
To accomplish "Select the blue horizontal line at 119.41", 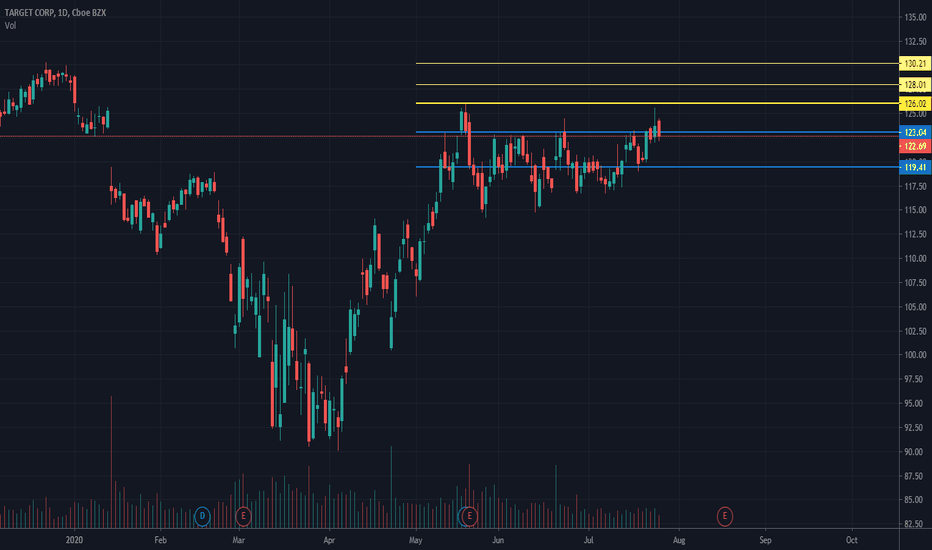I will click(657, 167).
